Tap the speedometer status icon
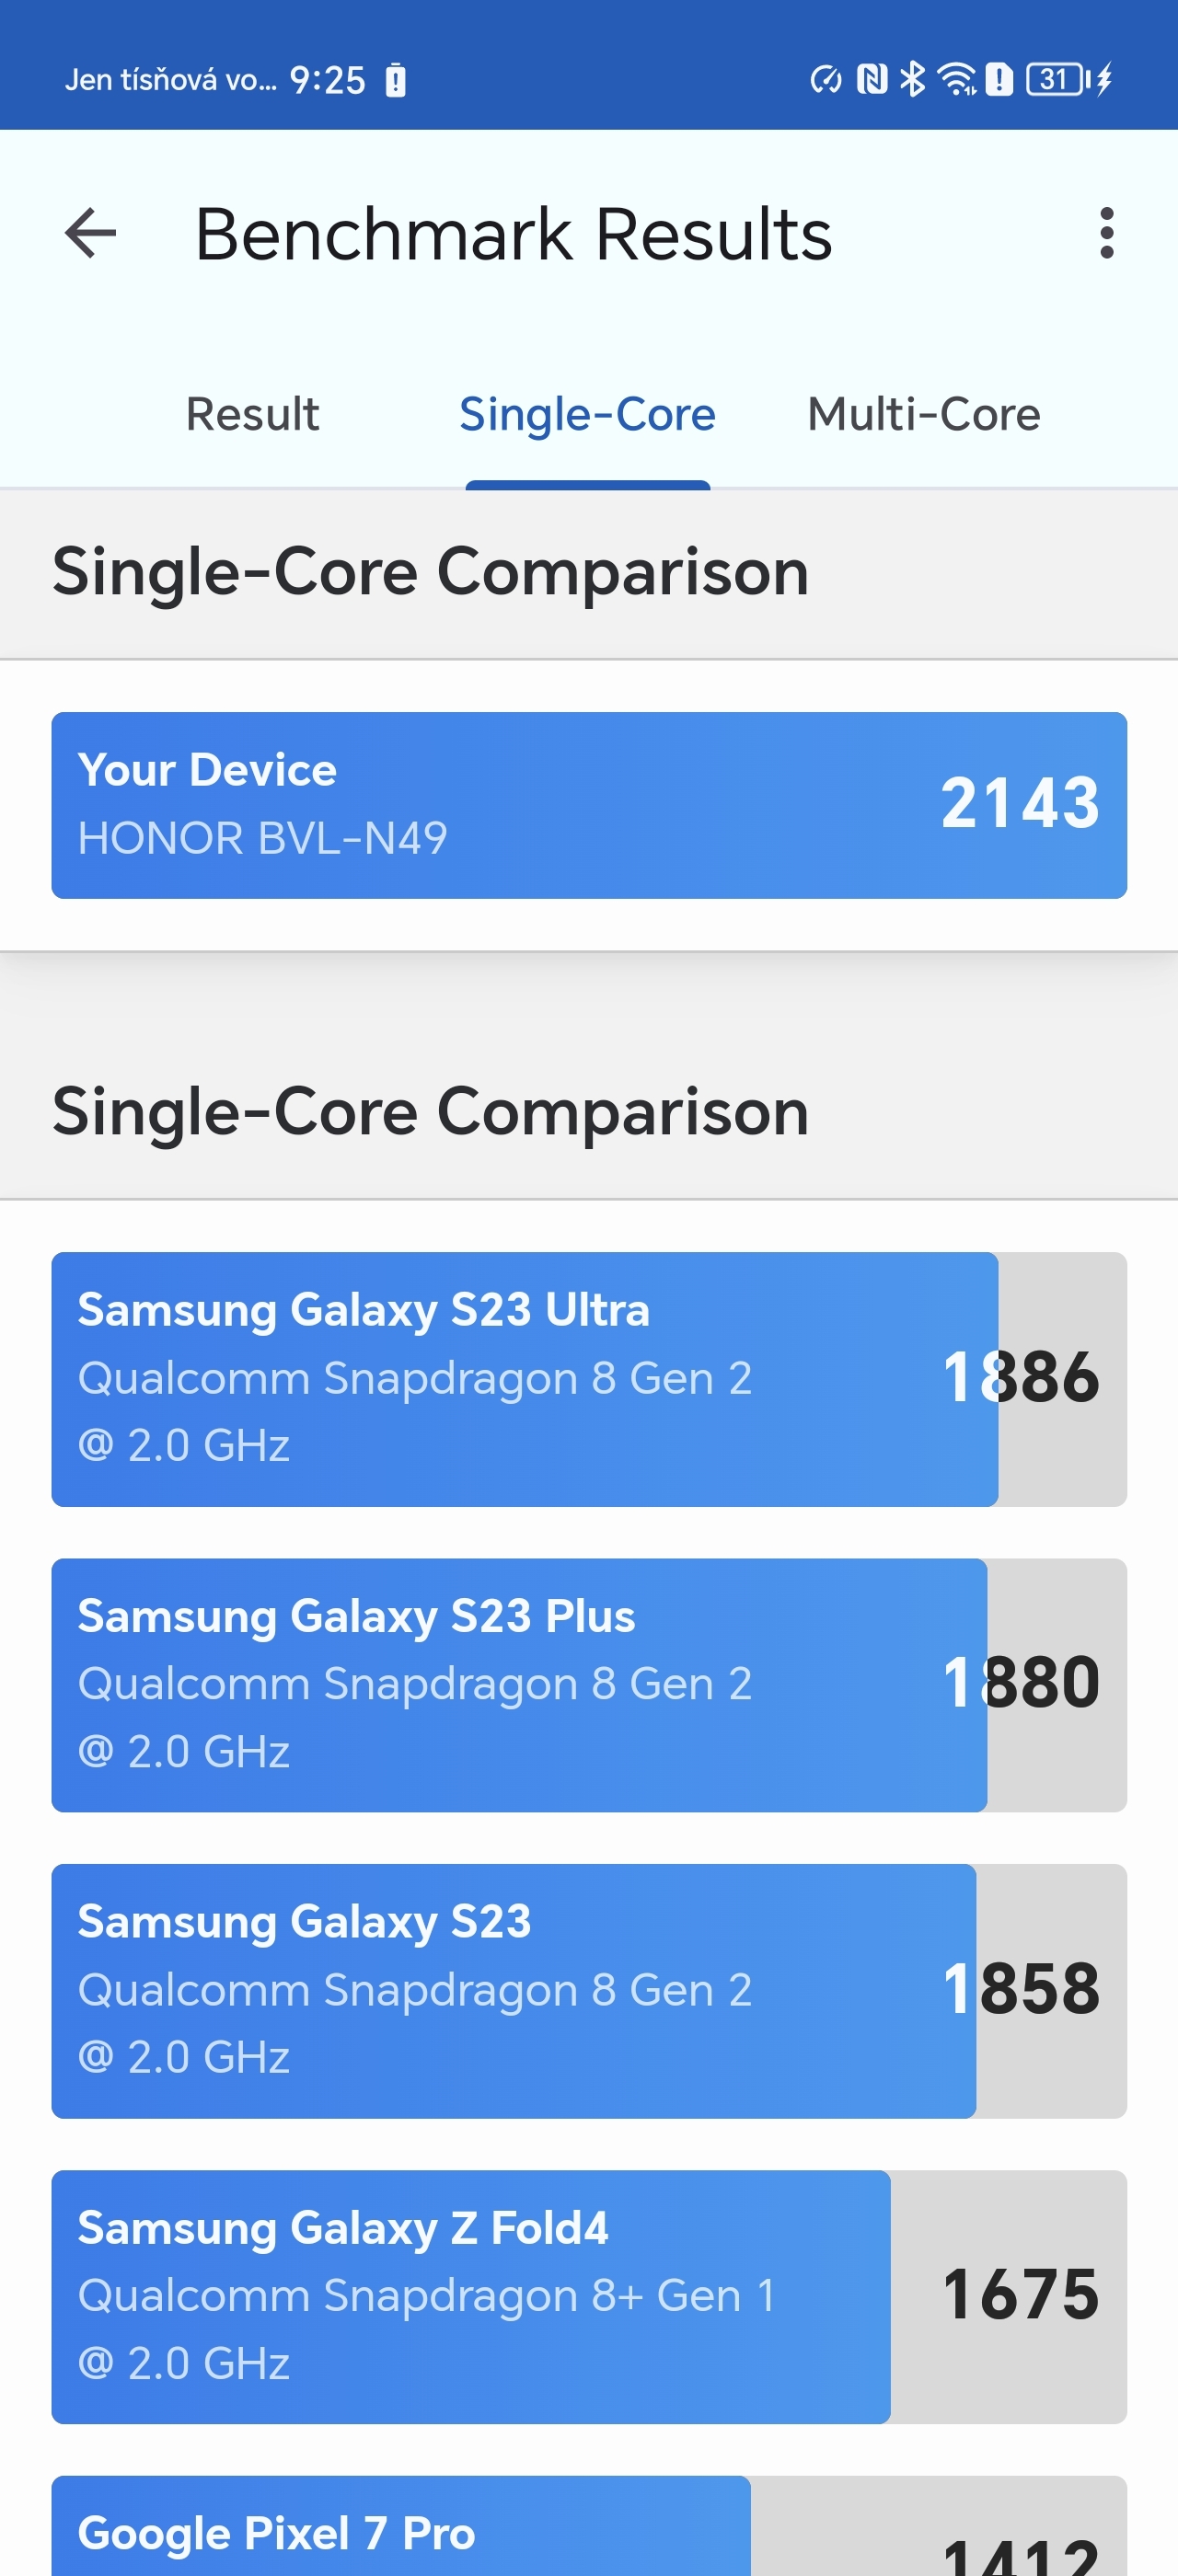 pos(826,79)
